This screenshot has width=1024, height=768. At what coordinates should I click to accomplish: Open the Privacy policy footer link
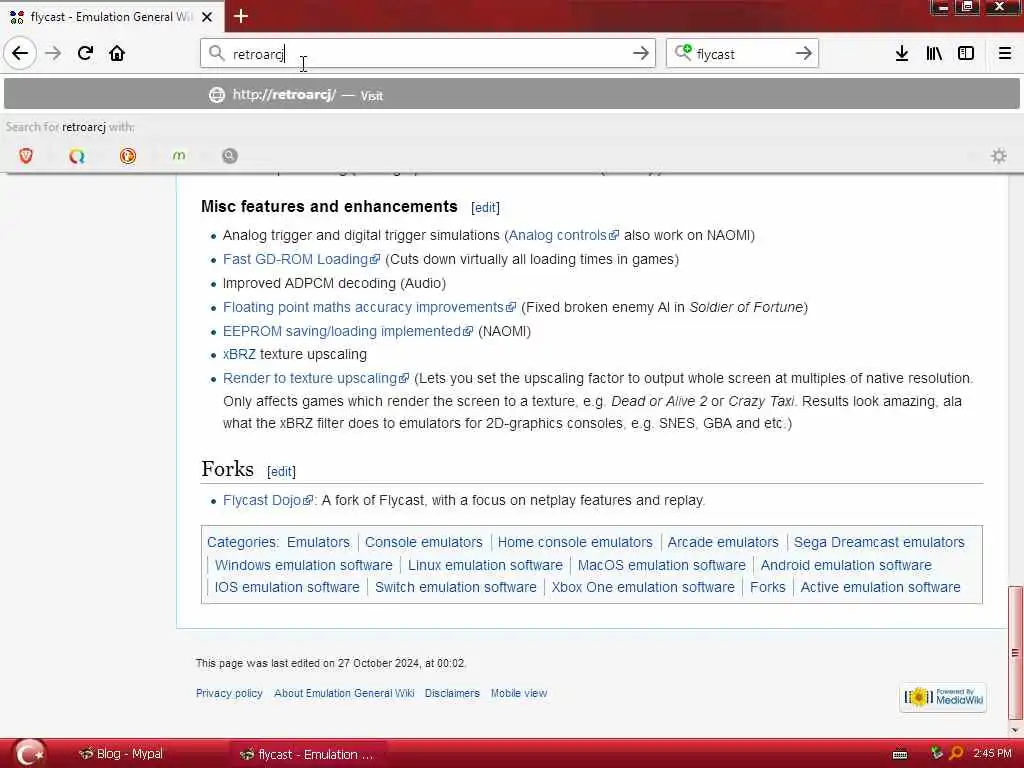pos(229,693)
